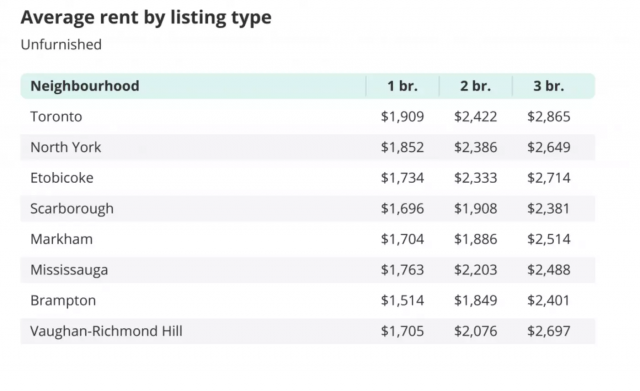This screenshot has height=391, width=640.
Task: Select the 3 br. column header
Action: (x=549, y=86)
